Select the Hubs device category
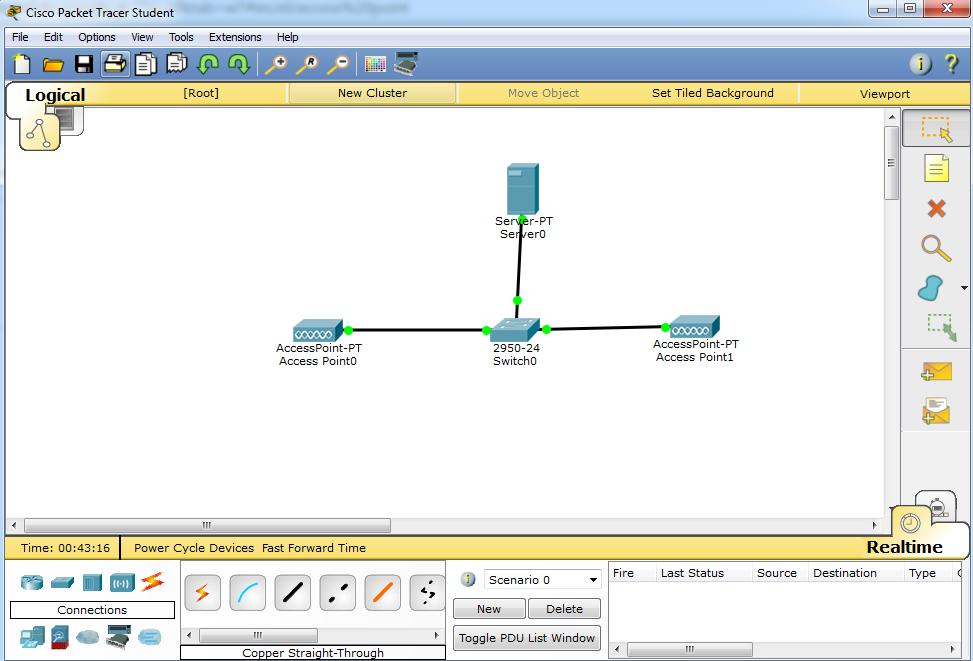This screenshot has height=661, width=973. point(92,582)
